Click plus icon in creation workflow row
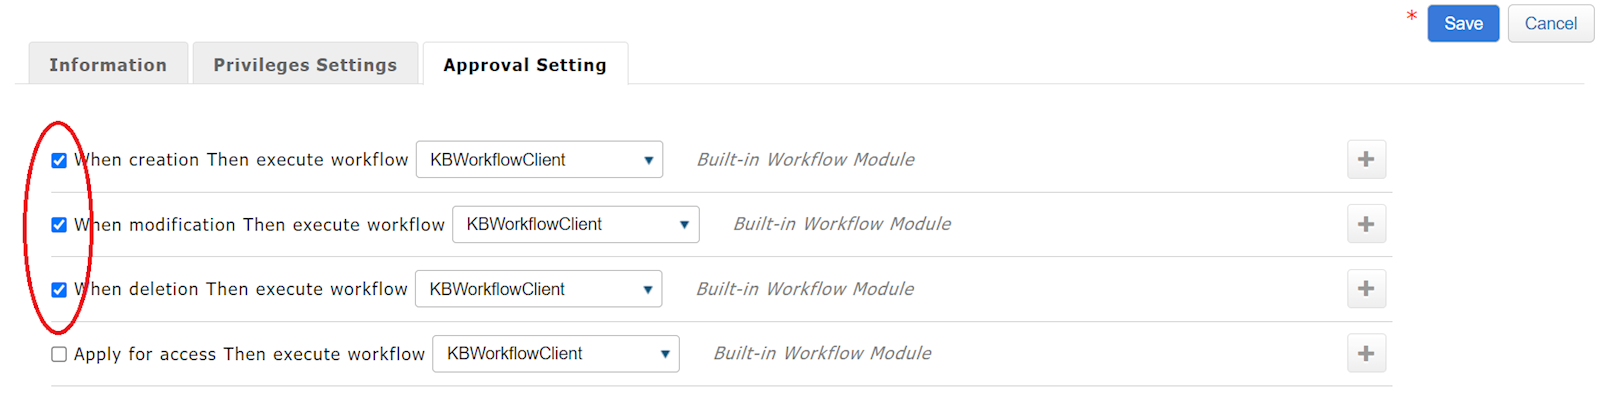1600x415 pixels. pos(1366,160)
